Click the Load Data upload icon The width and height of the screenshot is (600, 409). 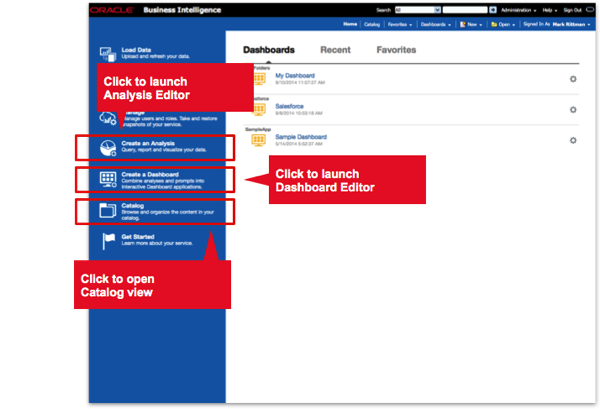[x=108, y=54]
